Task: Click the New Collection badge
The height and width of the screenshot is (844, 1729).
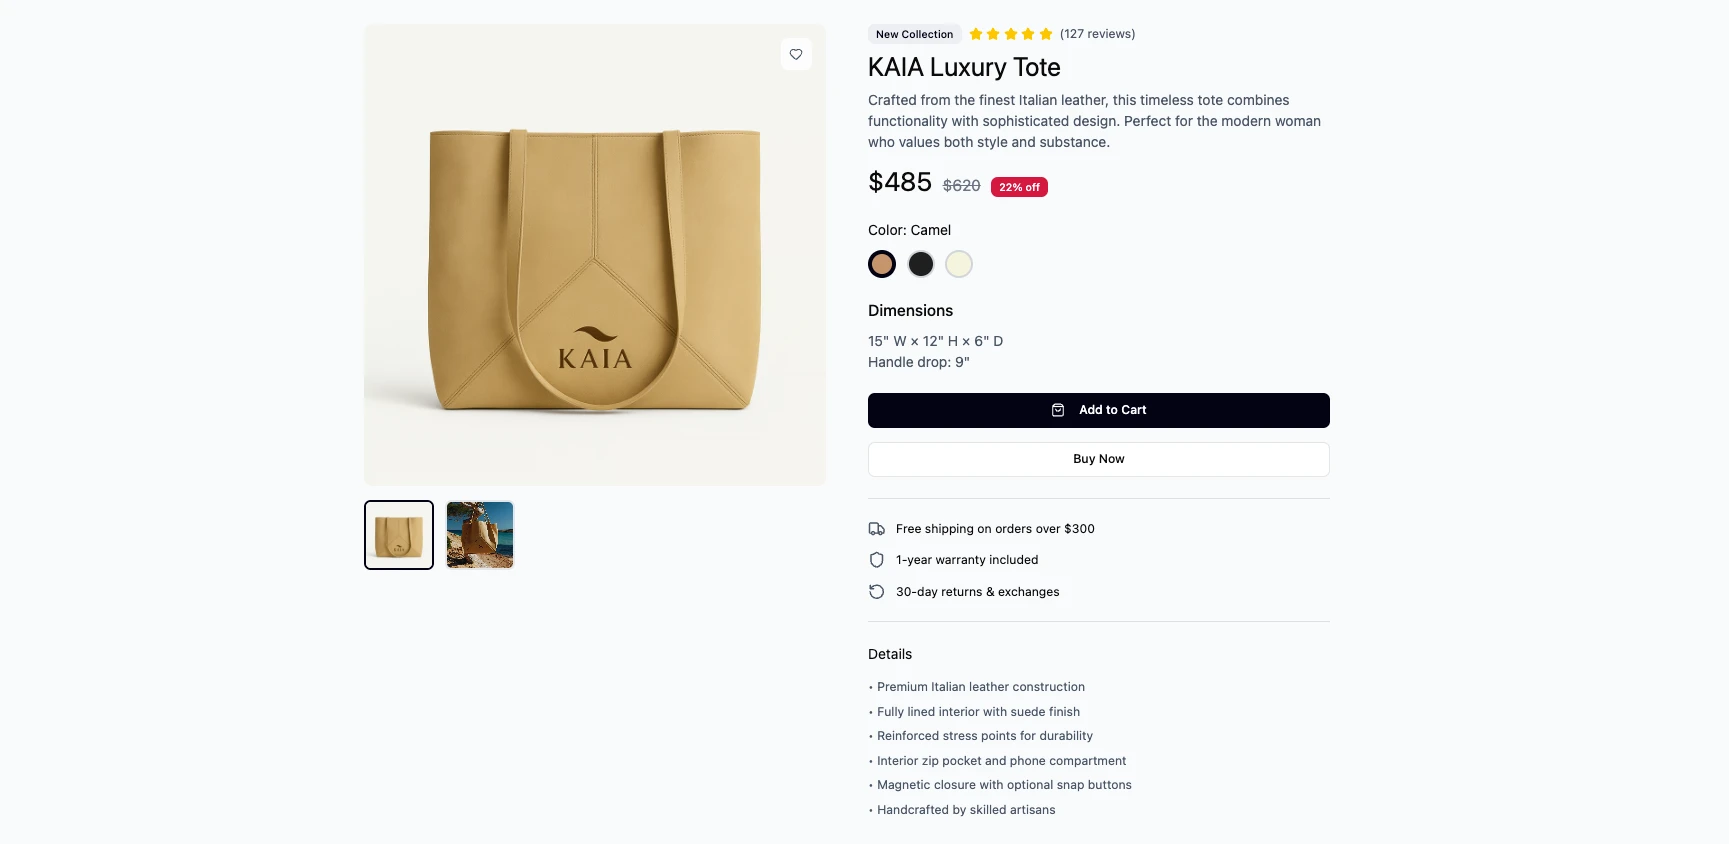Action: pos(913,33)
